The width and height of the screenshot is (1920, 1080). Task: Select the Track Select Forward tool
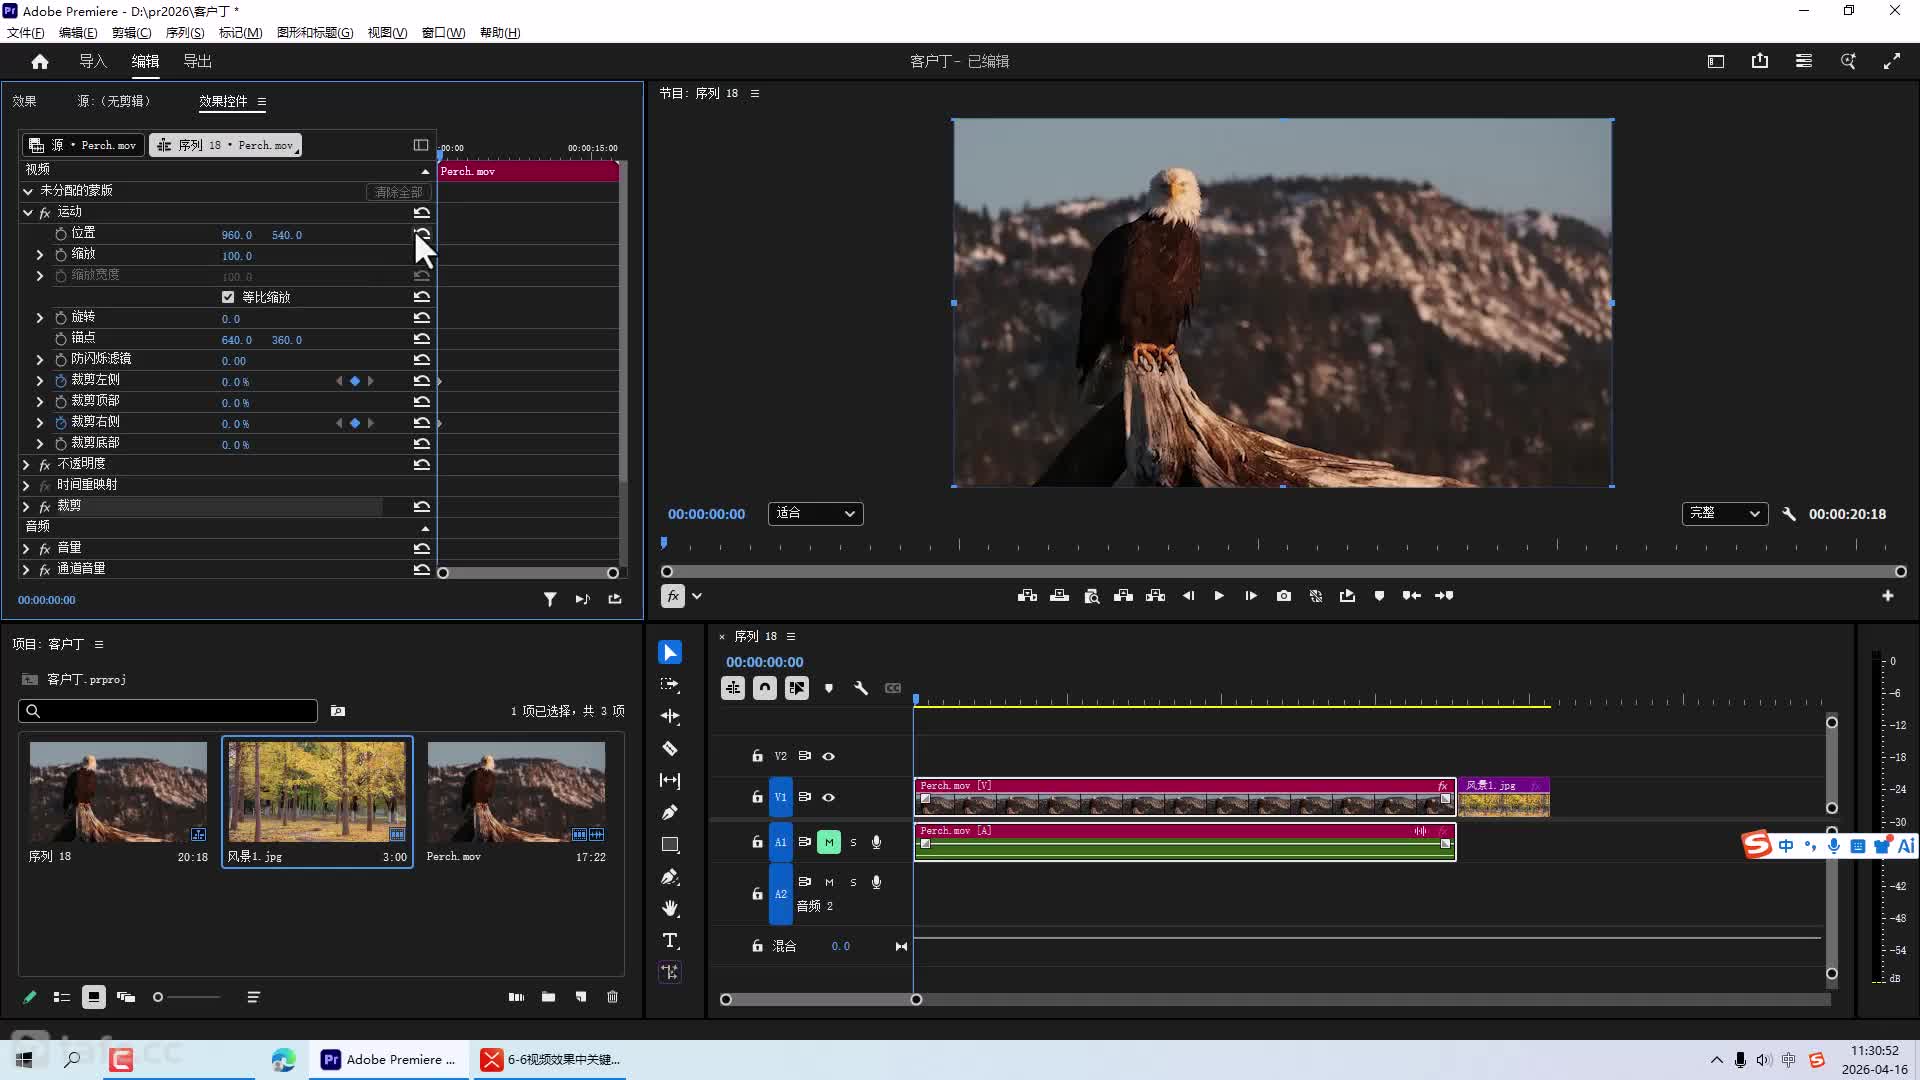point(670,685)
